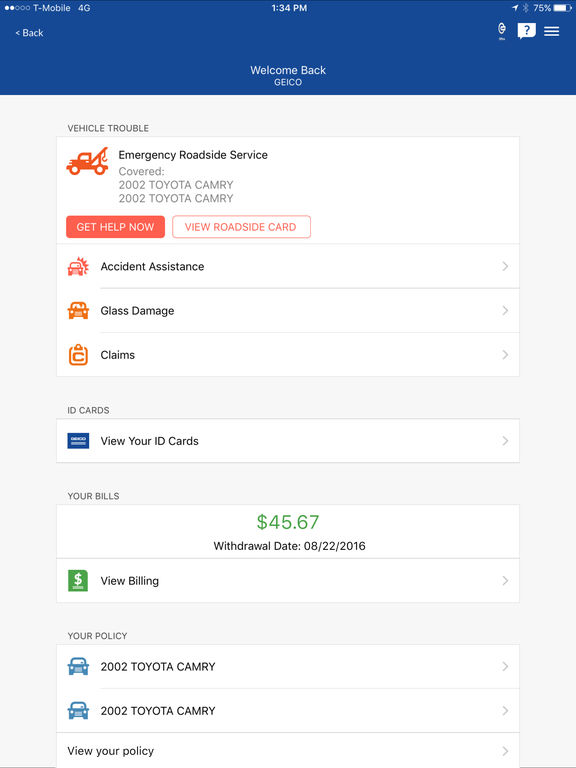Expand the View Billing chevron
The height and width of the screenshot is (768, 576).
(x=505, y=581)
